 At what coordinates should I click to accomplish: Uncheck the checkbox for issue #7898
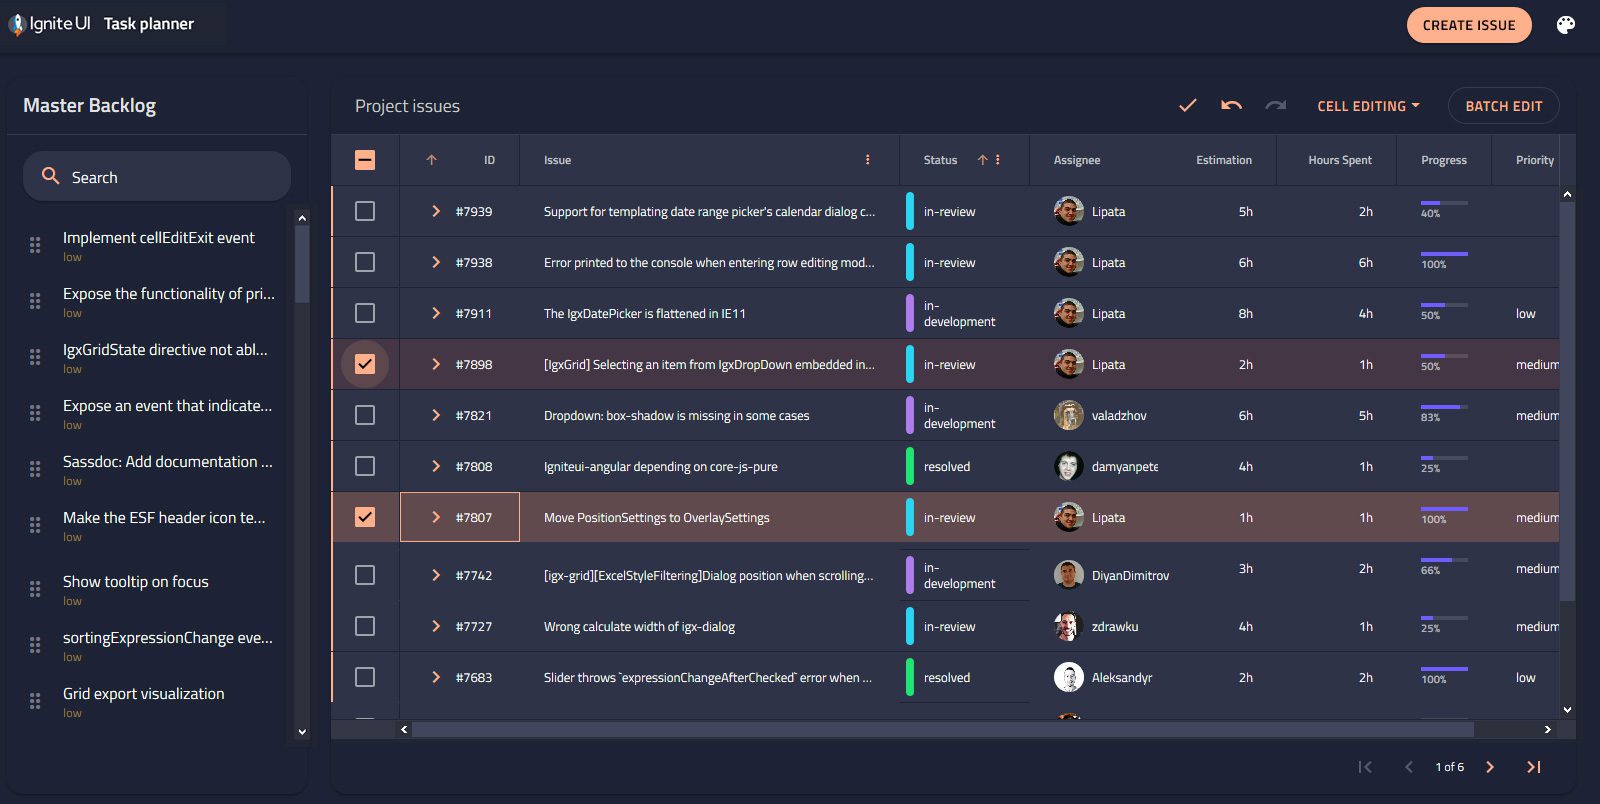(x=365, y=364)
